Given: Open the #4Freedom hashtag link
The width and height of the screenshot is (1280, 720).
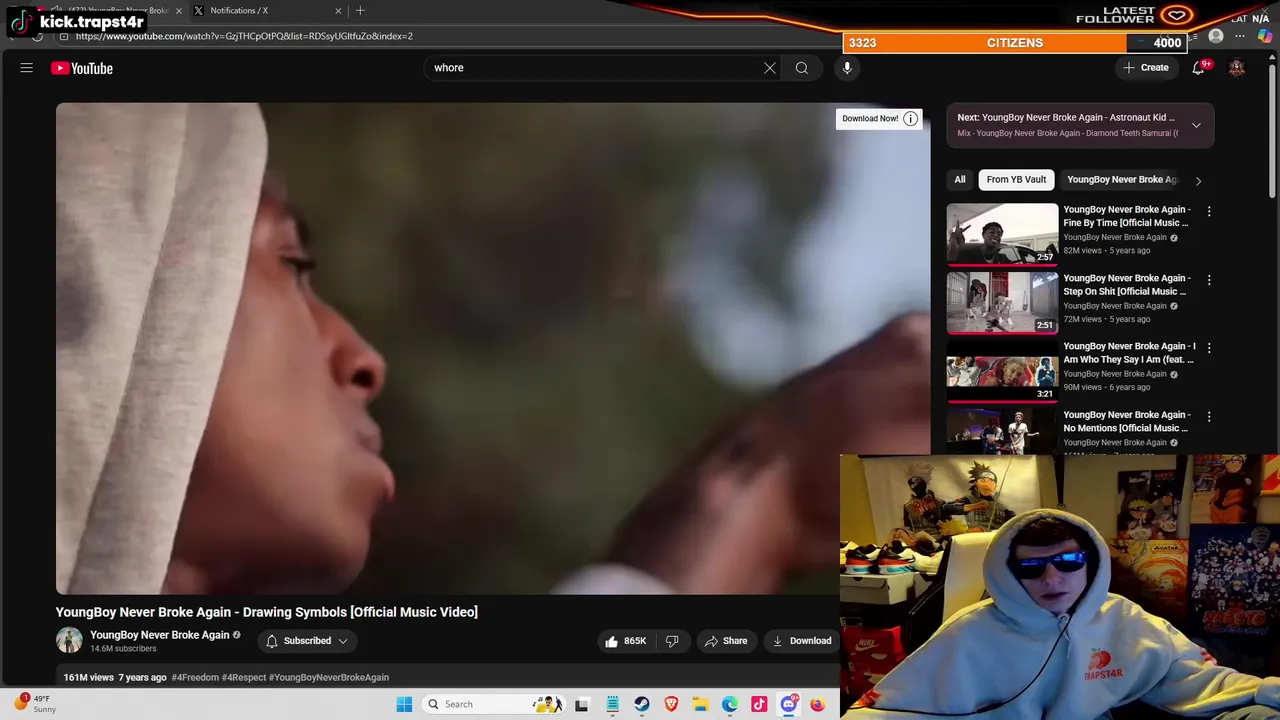Looking at the screenshot, I should click(195, 678).
